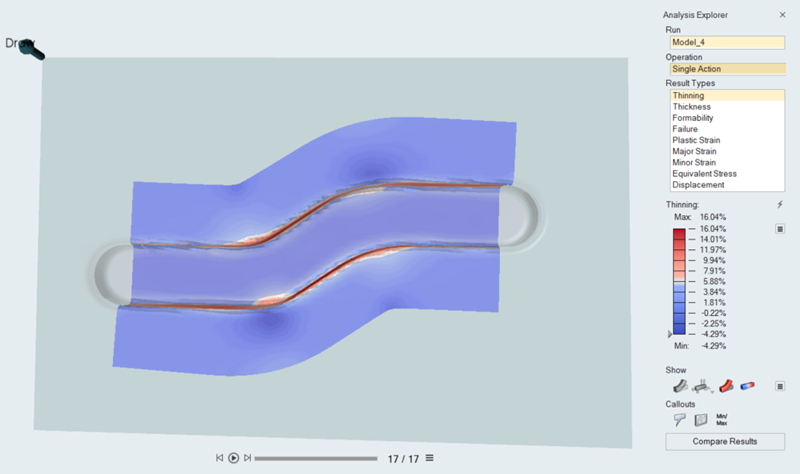Toggle the red contour Show icon
The width and height of the screenshot is (800, 474).
point(726,385)
